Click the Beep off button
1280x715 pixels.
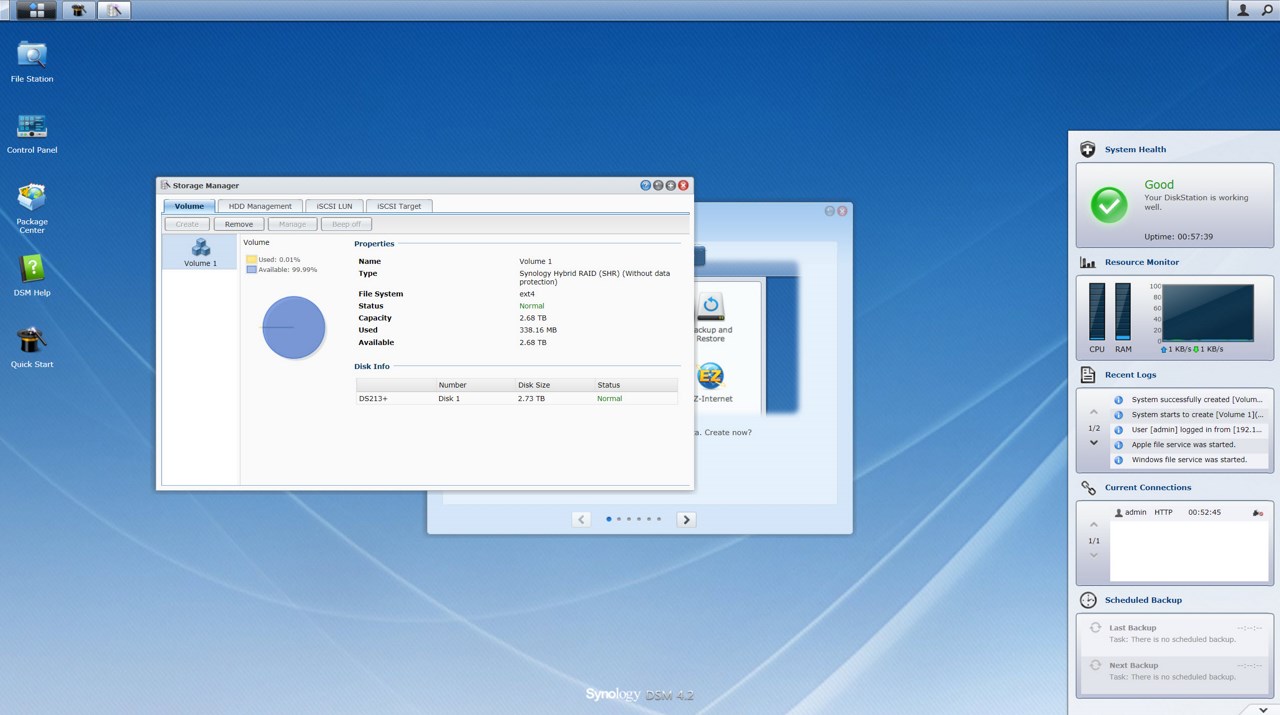tap(346, 224)
